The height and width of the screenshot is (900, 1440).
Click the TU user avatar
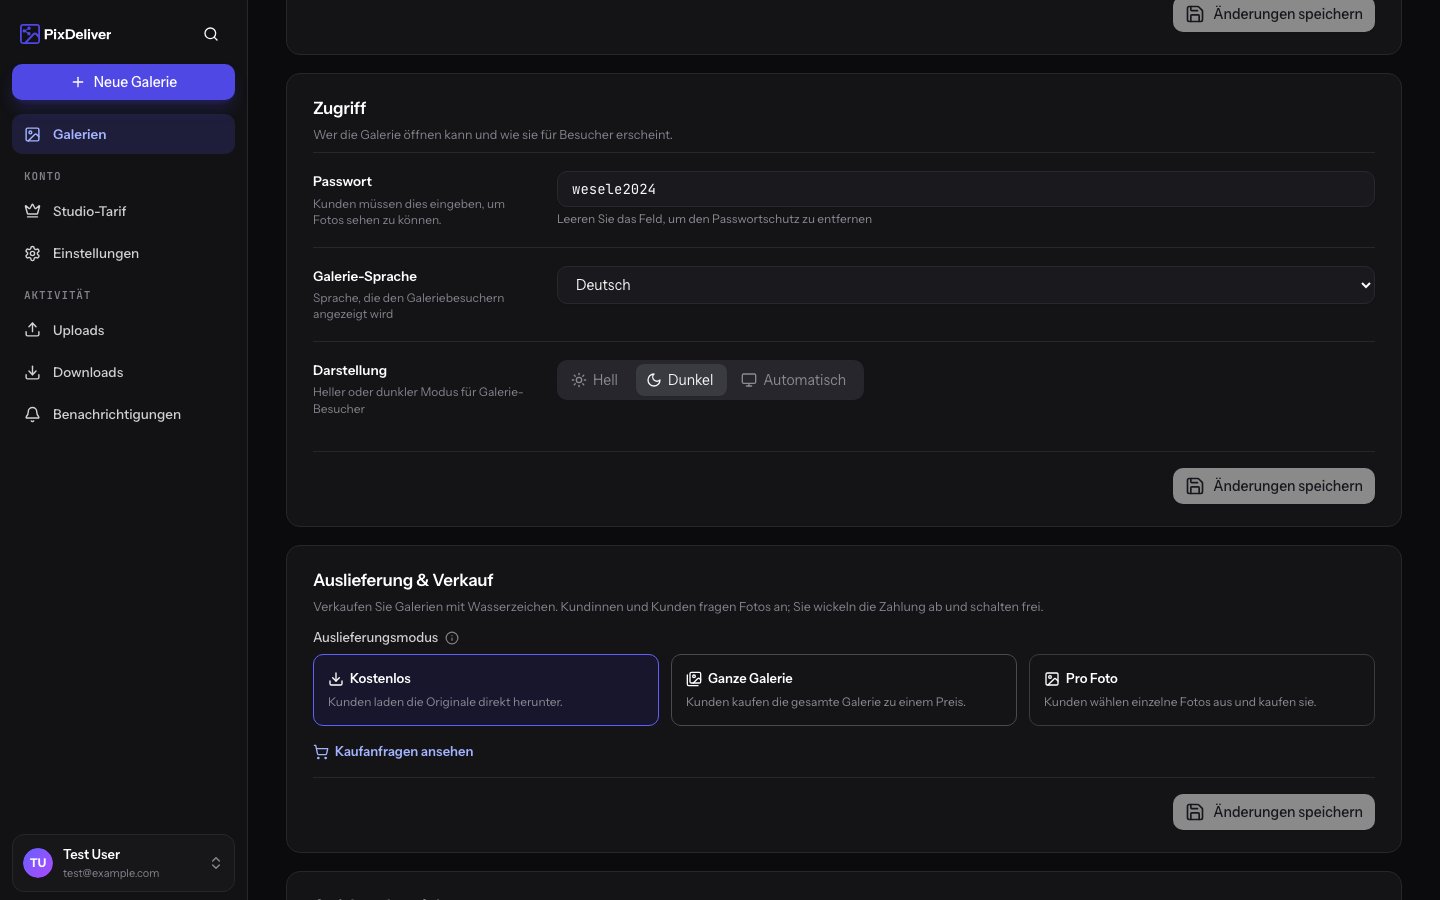tap(38, 863)
